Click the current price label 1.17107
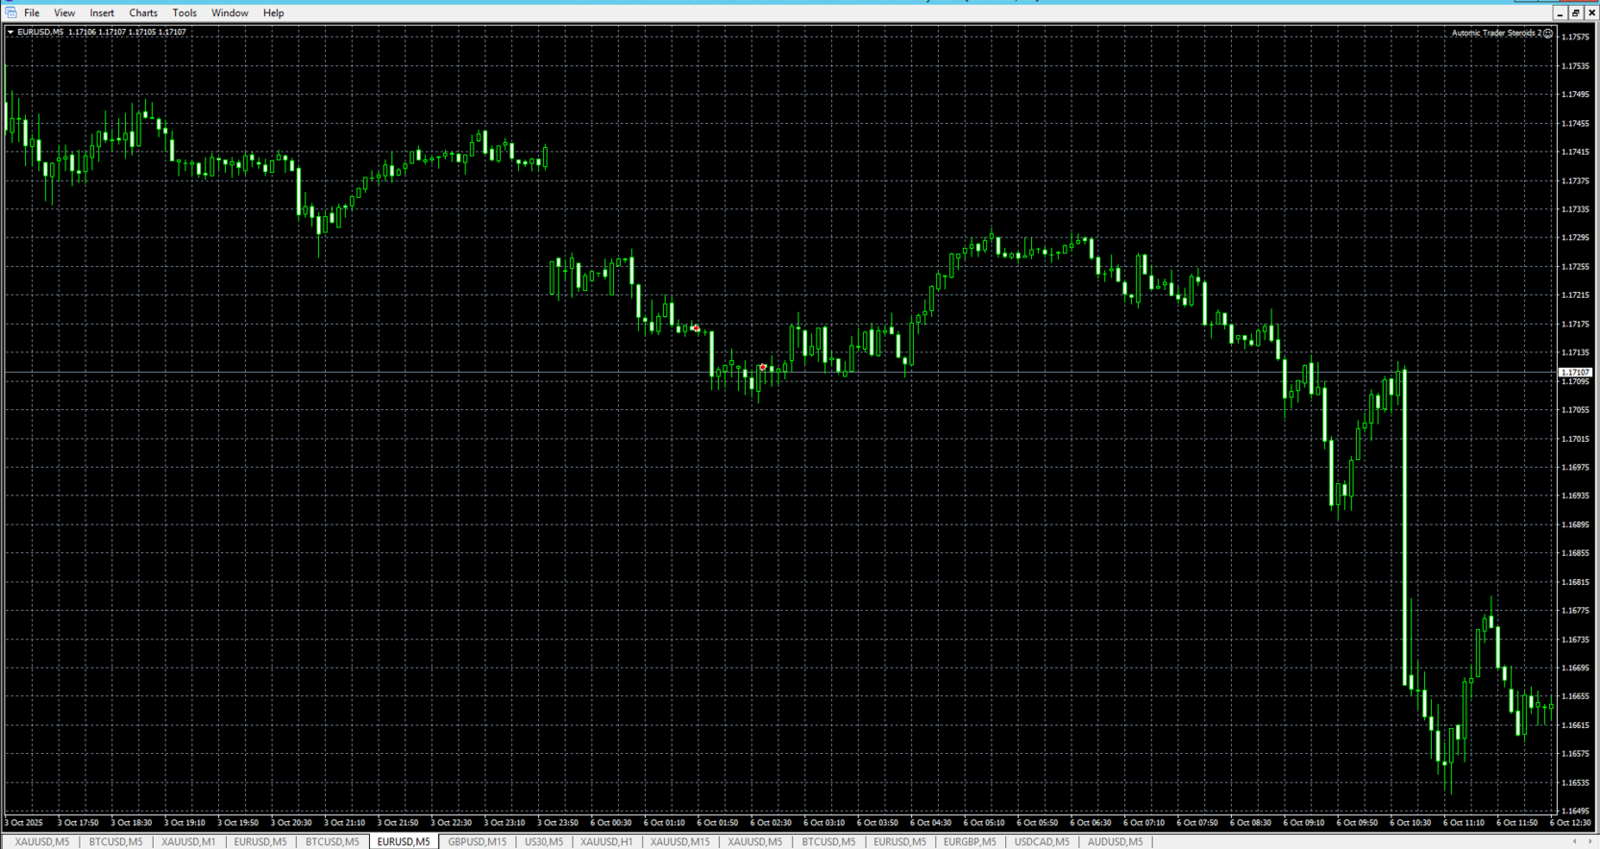The image size is (1600, 849). click(1575, 372)
